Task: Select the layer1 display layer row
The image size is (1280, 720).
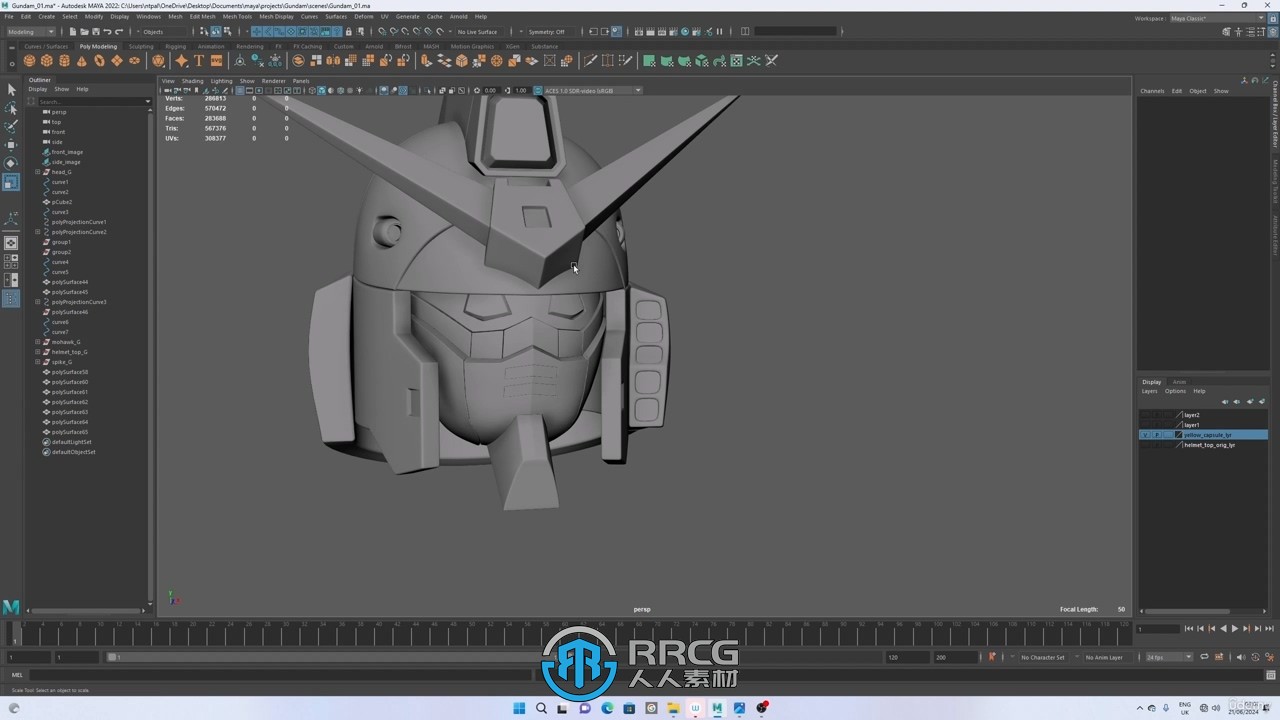Action: point(1204,425)
